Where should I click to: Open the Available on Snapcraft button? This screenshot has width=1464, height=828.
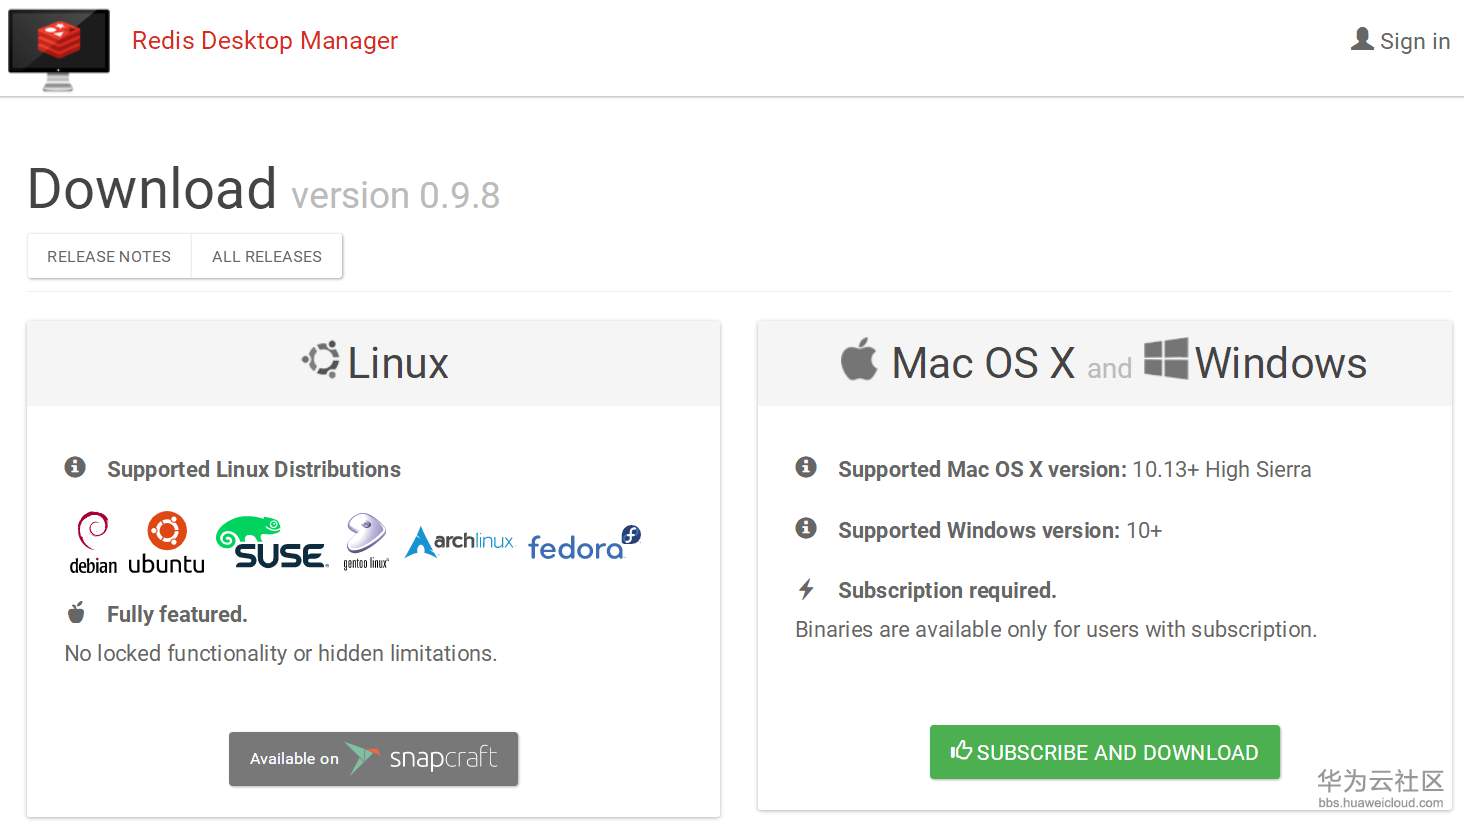373,759
